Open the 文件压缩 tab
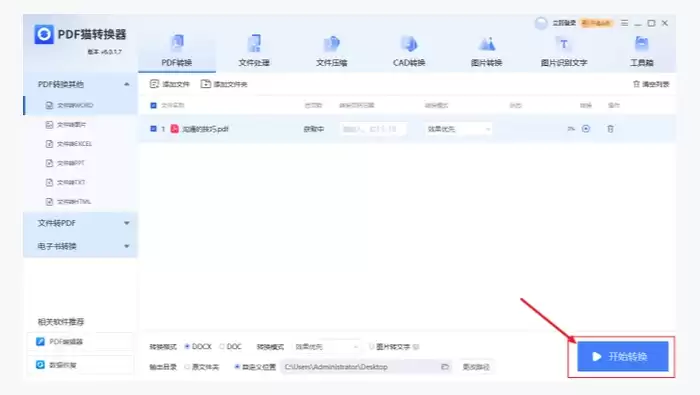700x395 pixels. click(332, 51)
